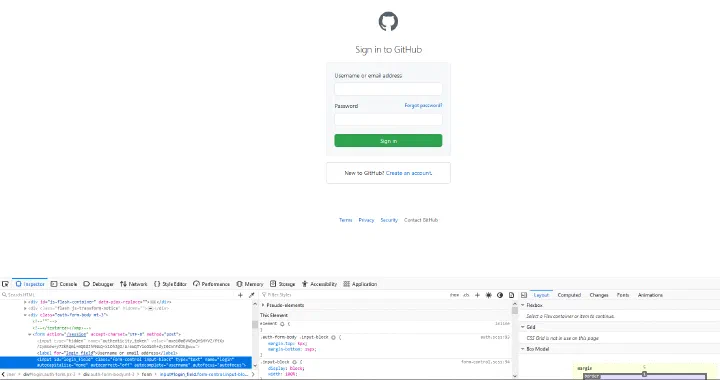Click the Forgot password? link
Viewport: 720px width, 380px height.
423,106
